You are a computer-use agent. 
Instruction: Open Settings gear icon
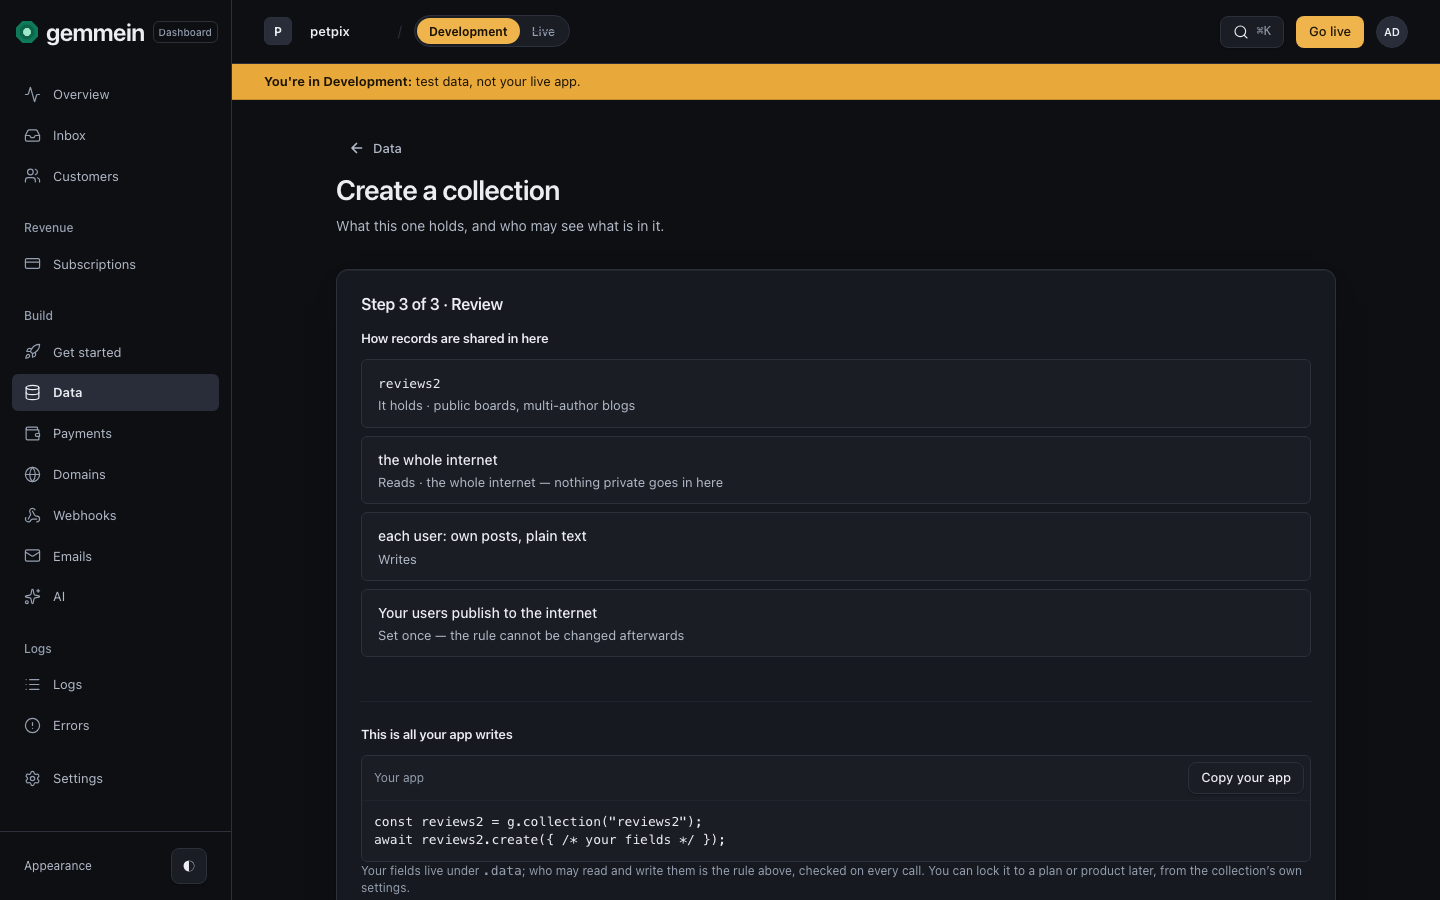[x=33, y=778]
